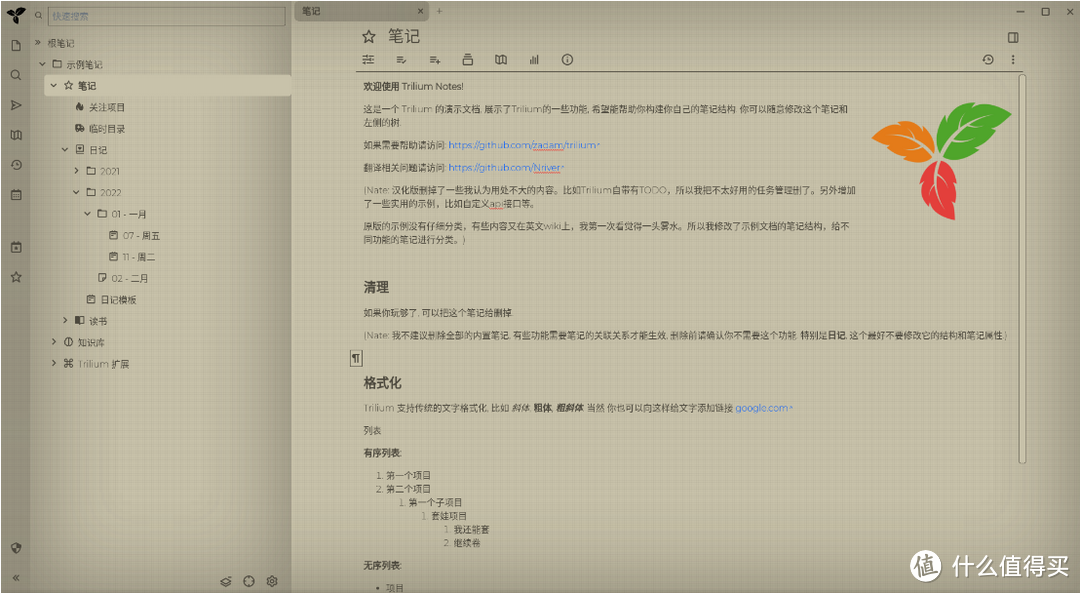Open the book map icon in the note toolbar
This screenshot has width=1080, height=593.
[500, 59]
